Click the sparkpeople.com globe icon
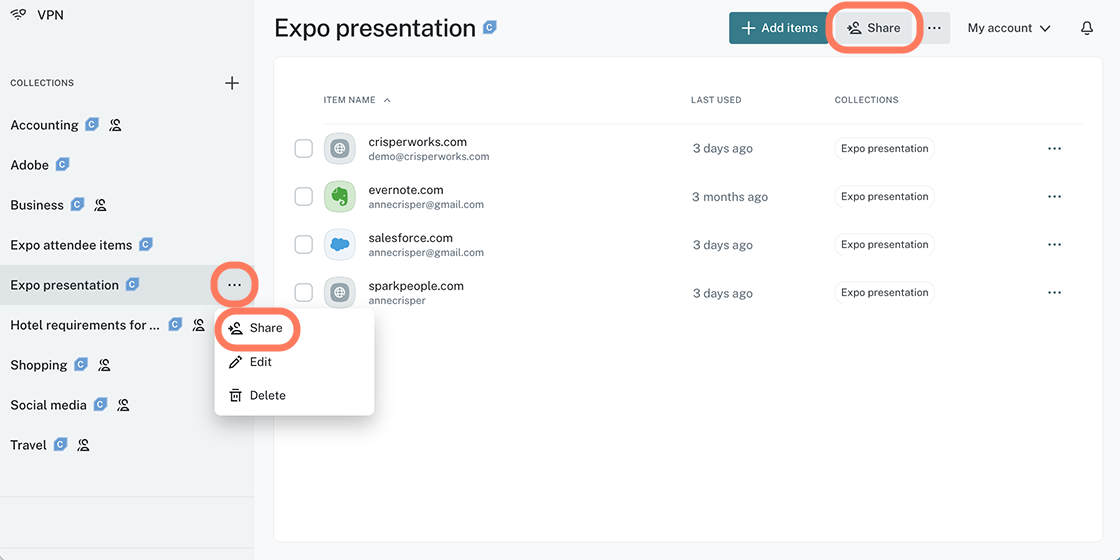Viewport: 1120px width, 560px height. click(340, 293)
